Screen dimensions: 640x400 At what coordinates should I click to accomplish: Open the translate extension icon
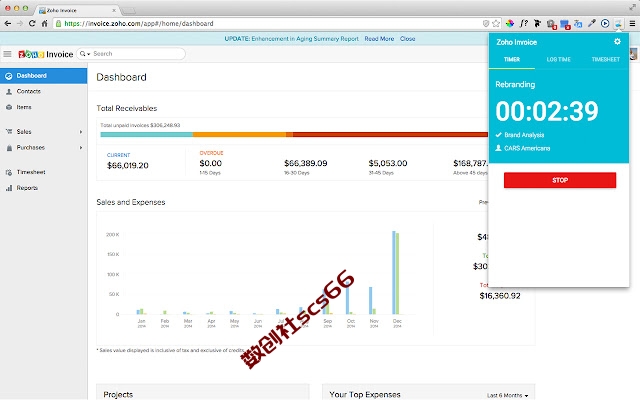tap(578, 24)
